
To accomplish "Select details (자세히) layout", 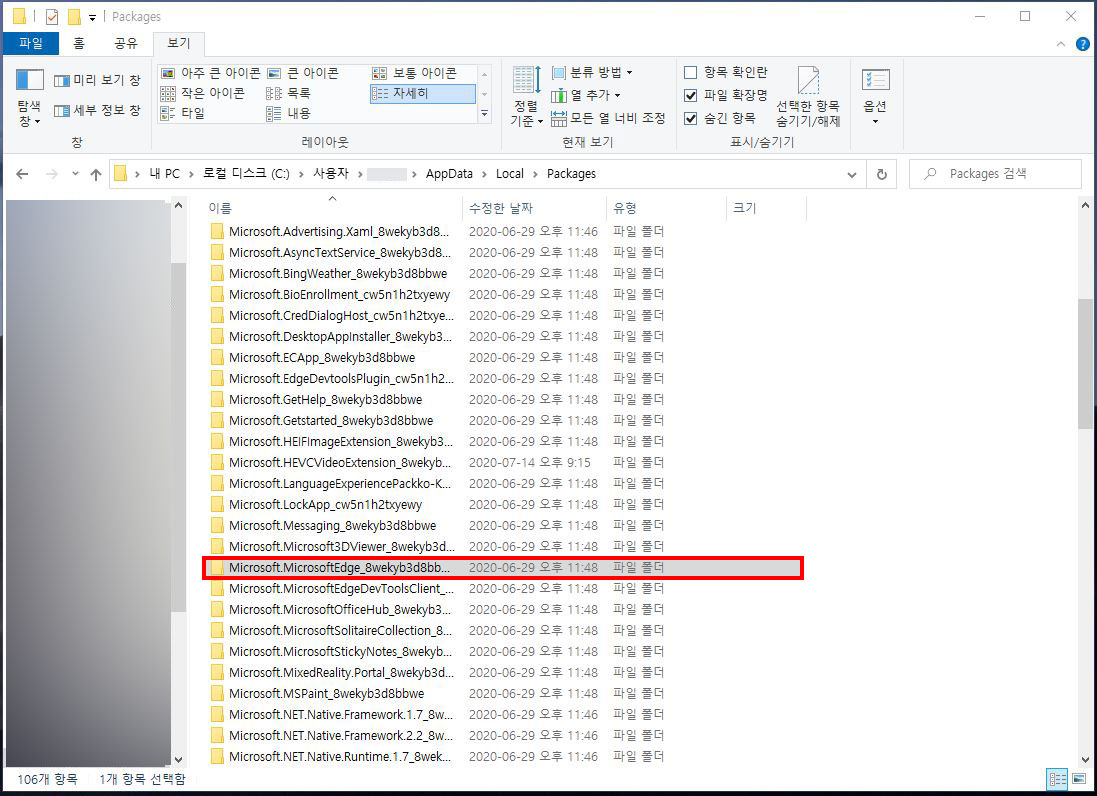I will [423, 93].
